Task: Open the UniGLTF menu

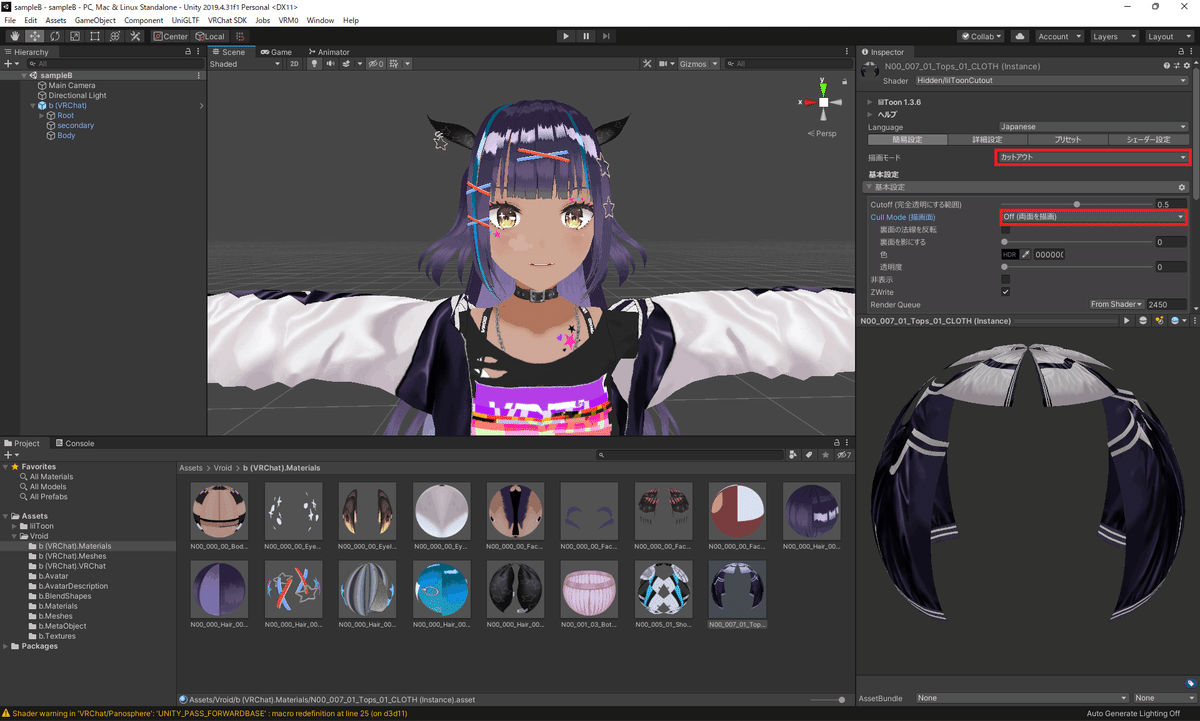Action: pyautogui.click(x=185, y=20)
